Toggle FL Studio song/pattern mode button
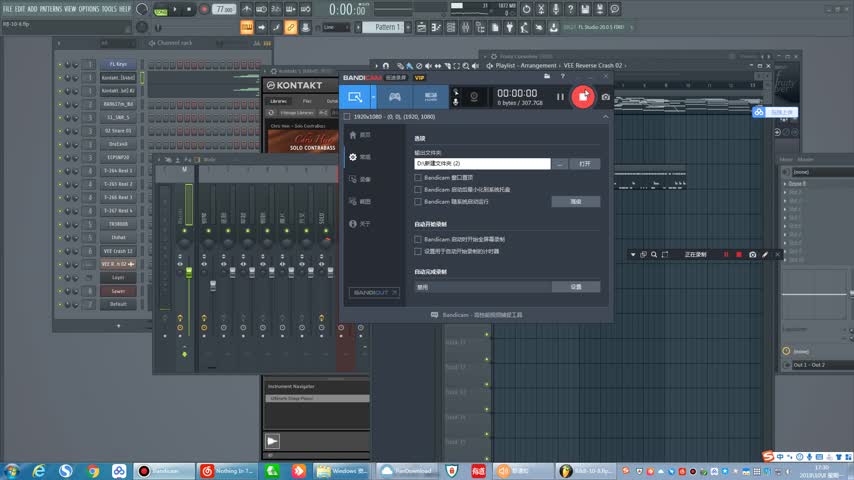The image size is (854, 480). click(x=161, y=9)
